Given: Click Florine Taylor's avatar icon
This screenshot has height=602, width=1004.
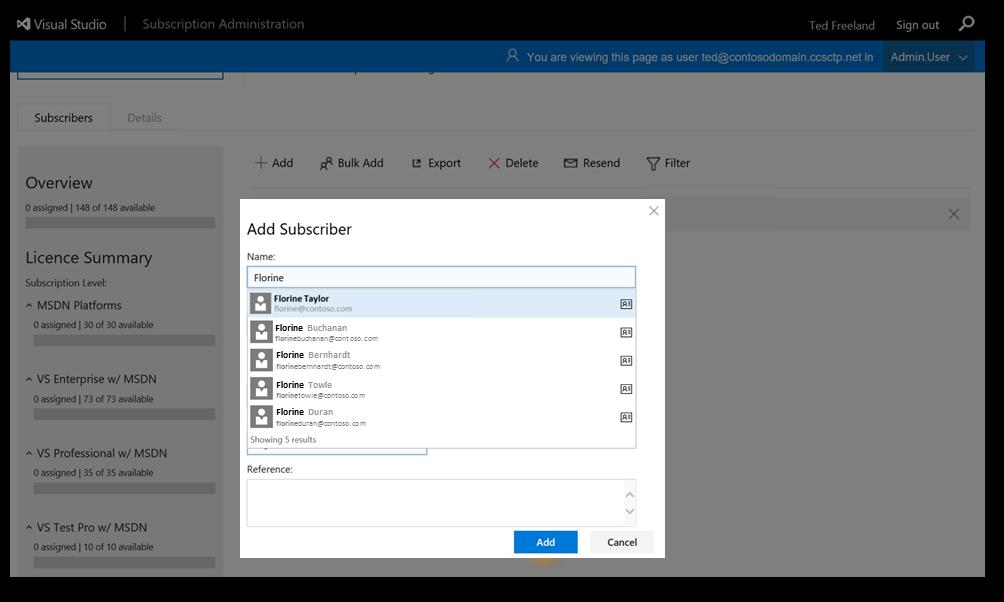Looking at the screenshot, I should pos(261,304).
